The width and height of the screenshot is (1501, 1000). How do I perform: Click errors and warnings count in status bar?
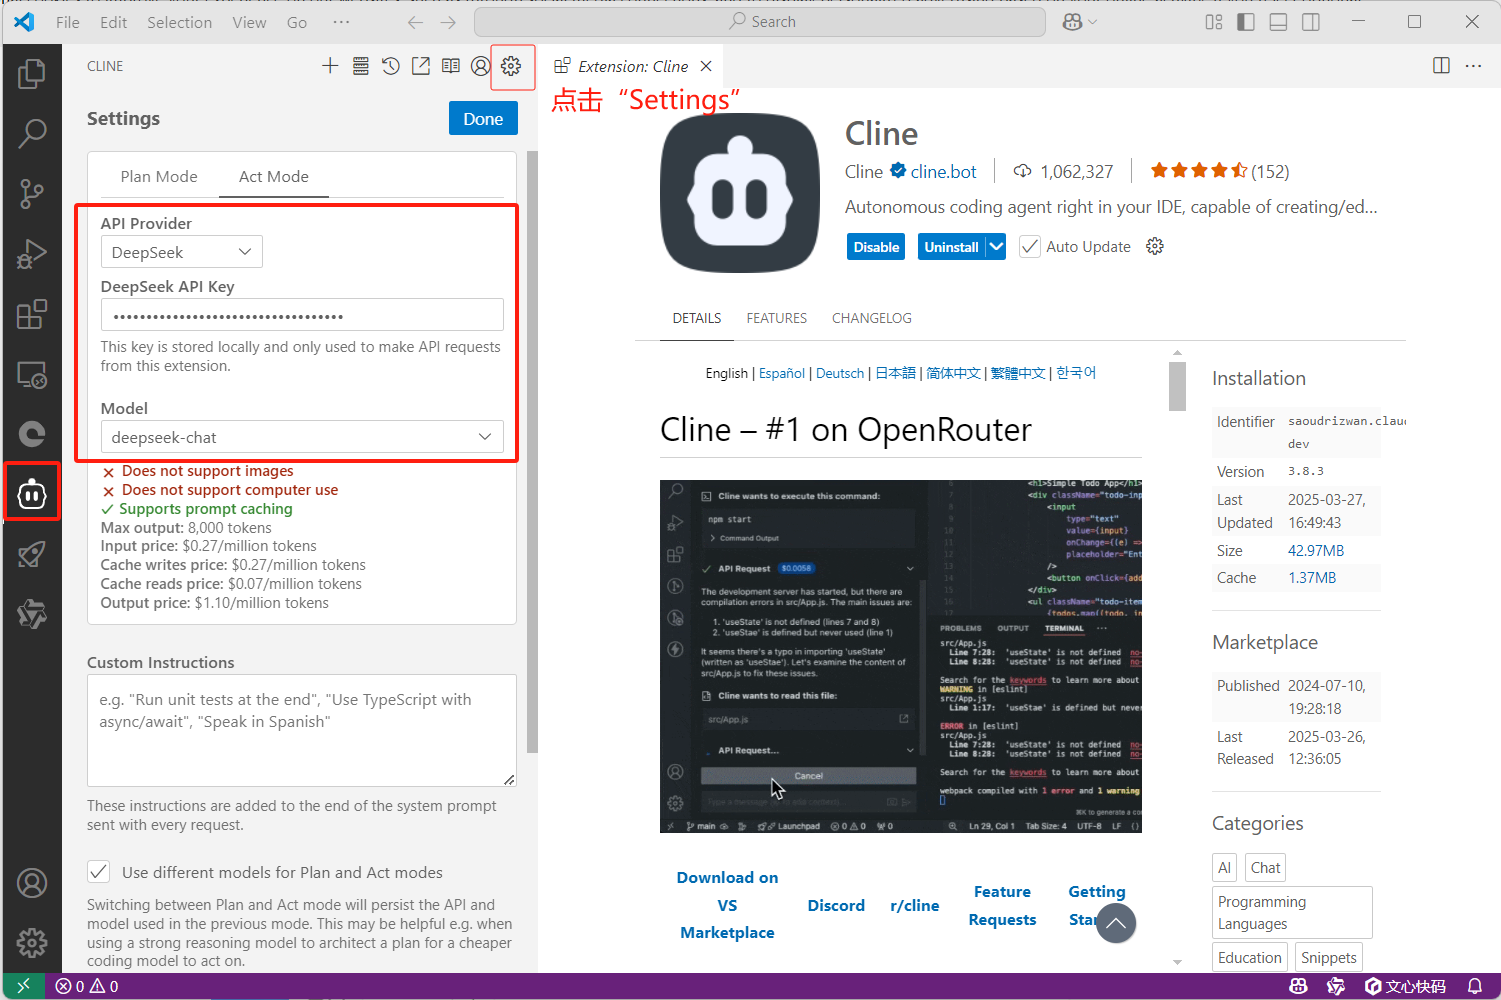87,986
